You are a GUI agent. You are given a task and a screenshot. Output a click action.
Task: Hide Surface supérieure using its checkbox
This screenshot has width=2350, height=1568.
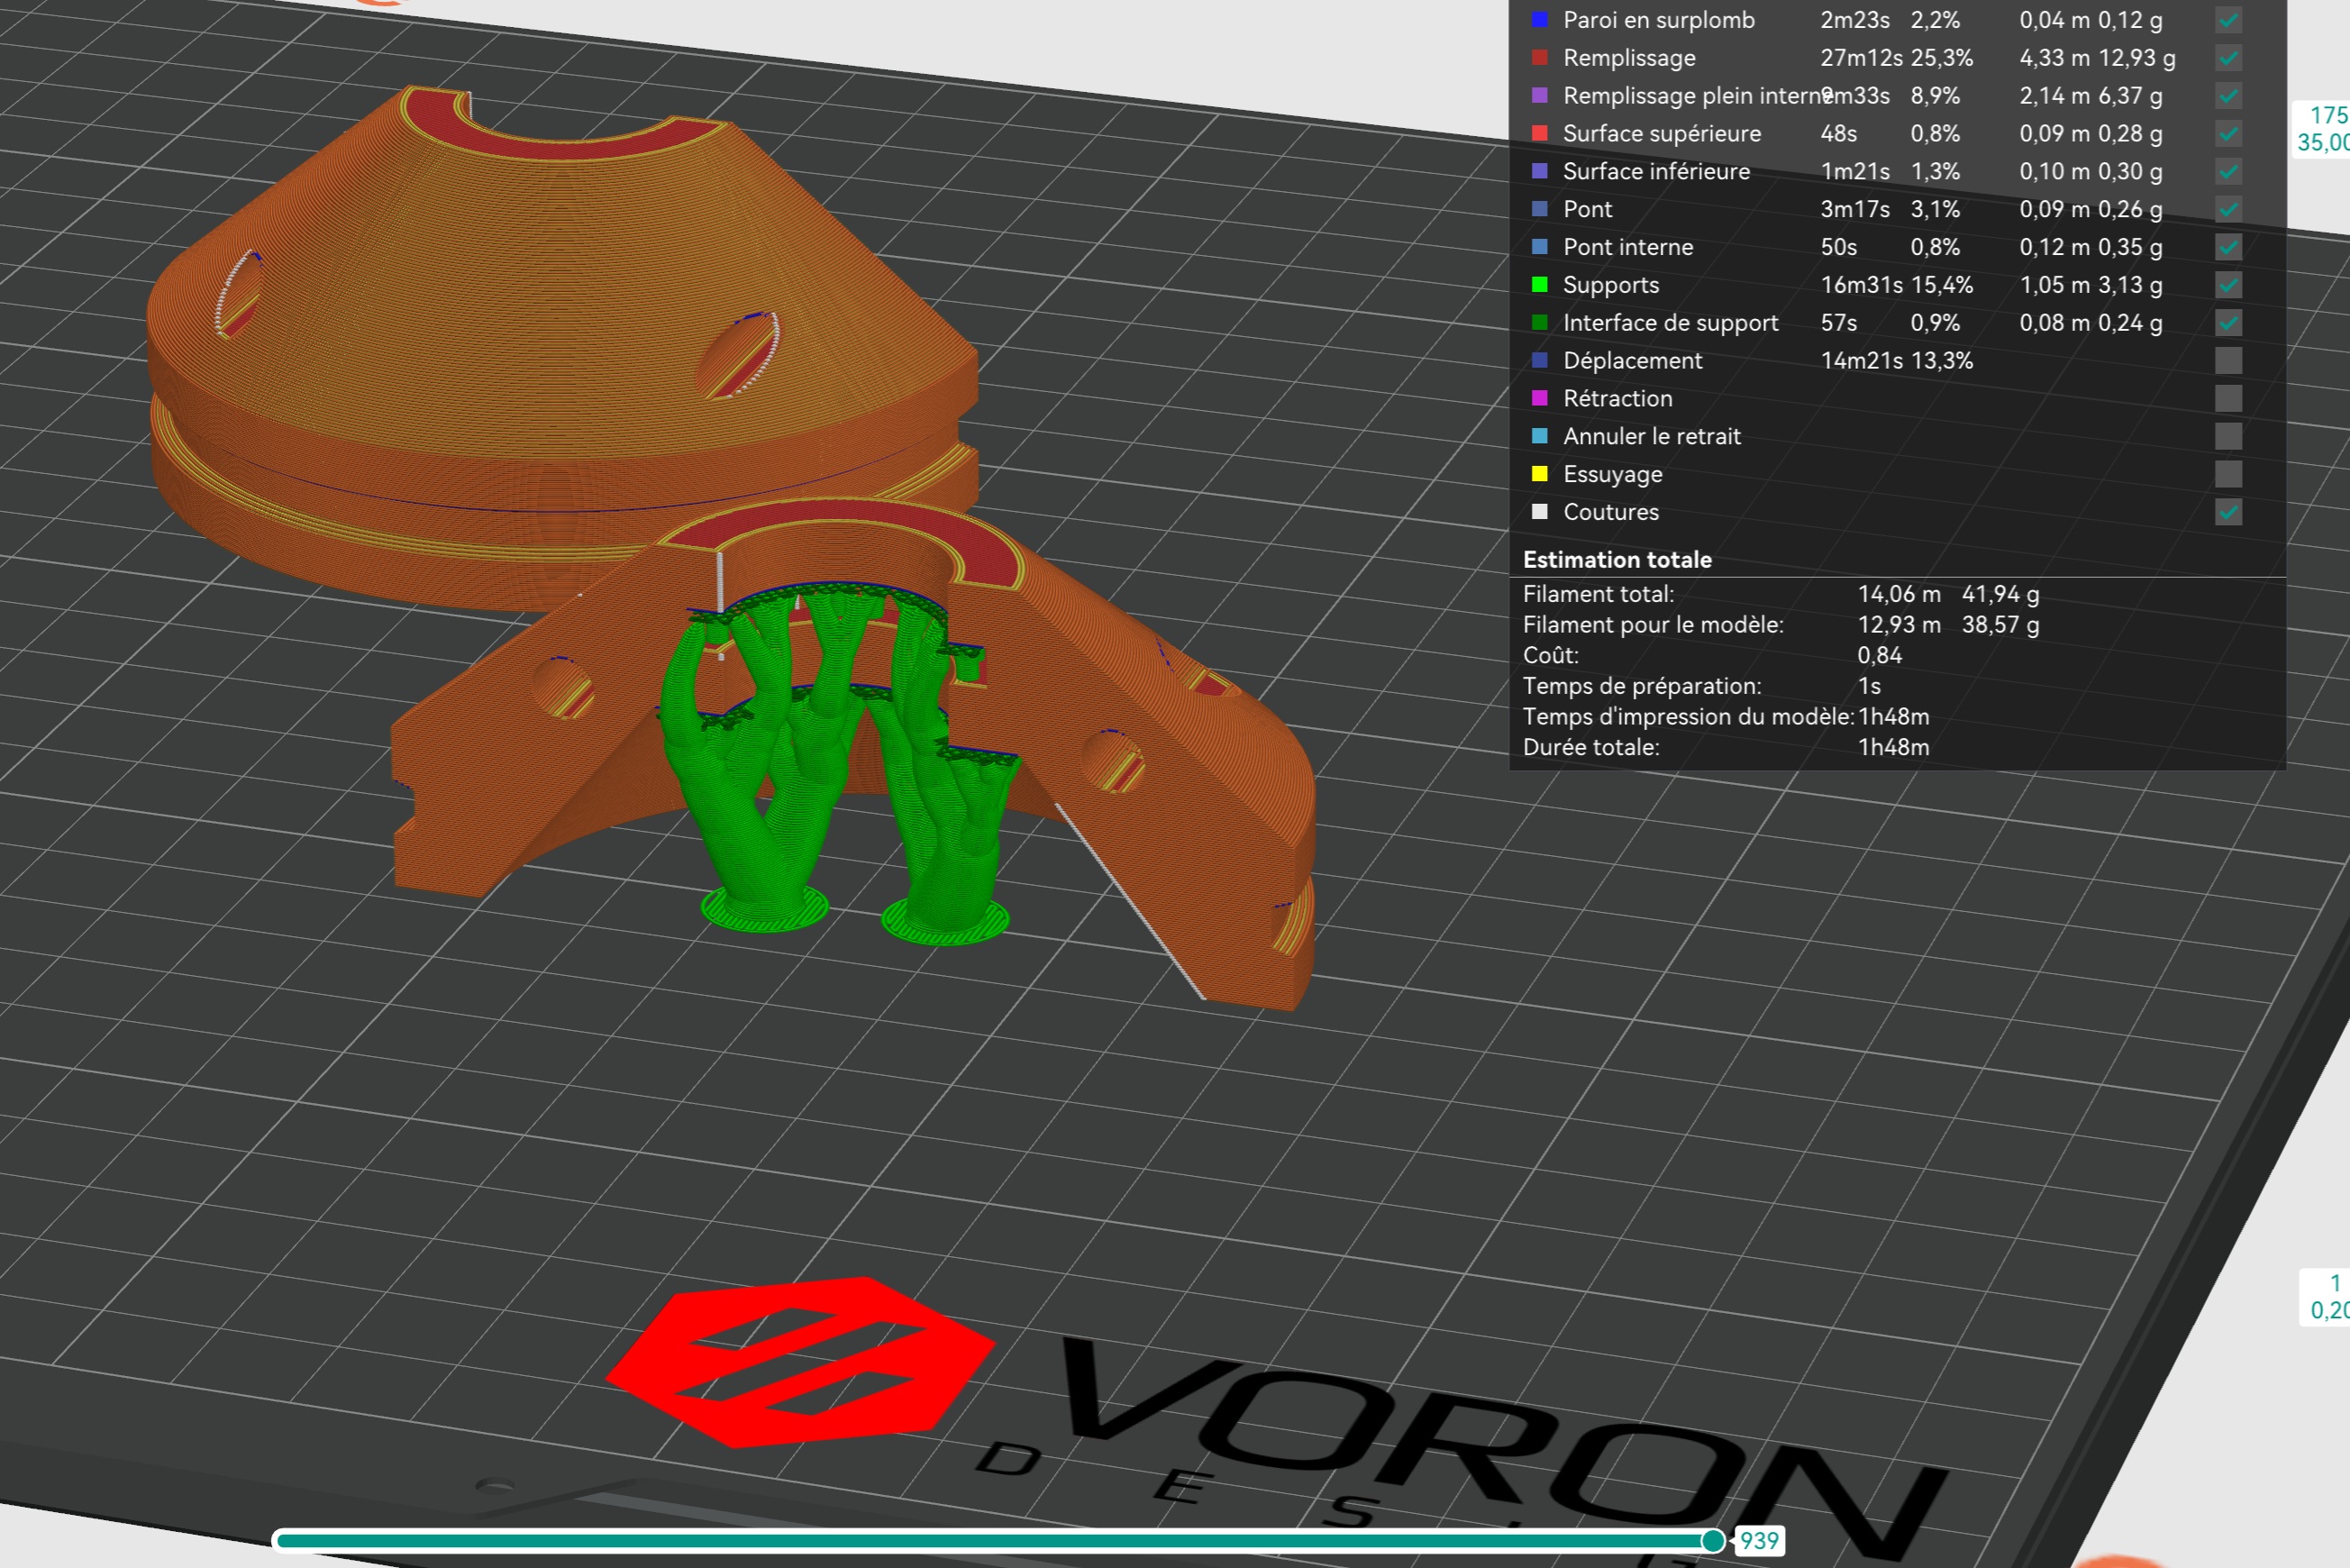pos(2228,134)
